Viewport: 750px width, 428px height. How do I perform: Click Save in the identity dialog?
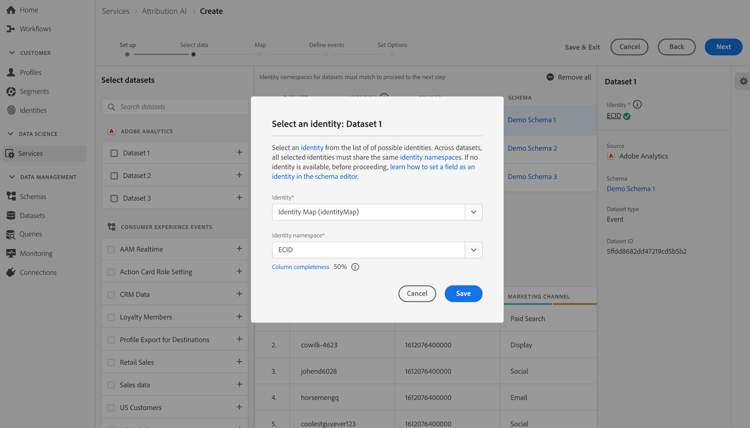(463, 294)
